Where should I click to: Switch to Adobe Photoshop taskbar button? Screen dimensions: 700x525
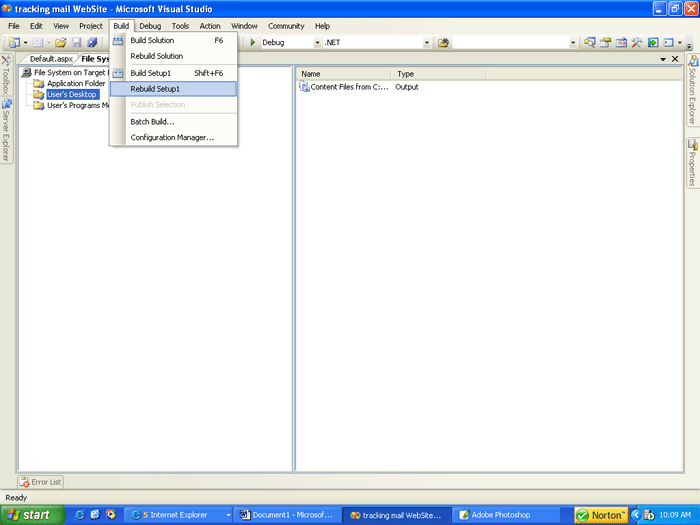(506, 515)
